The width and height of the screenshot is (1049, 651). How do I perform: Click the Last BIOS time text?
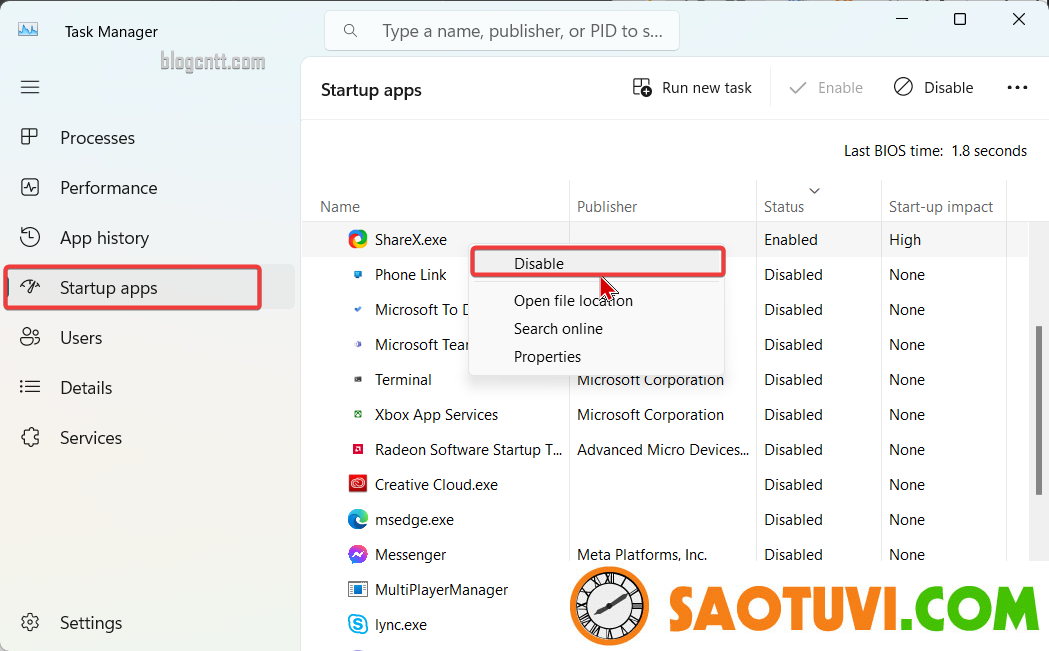pos(935,151)
